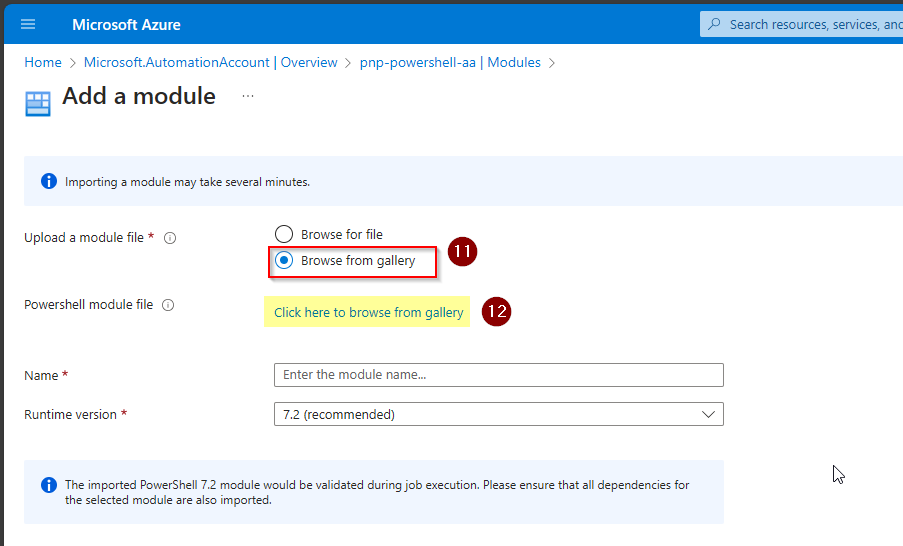Click info icon in PowerShell 7.2 validation notice
This screenshot has width=903, height=546.
tap(49, 485)
